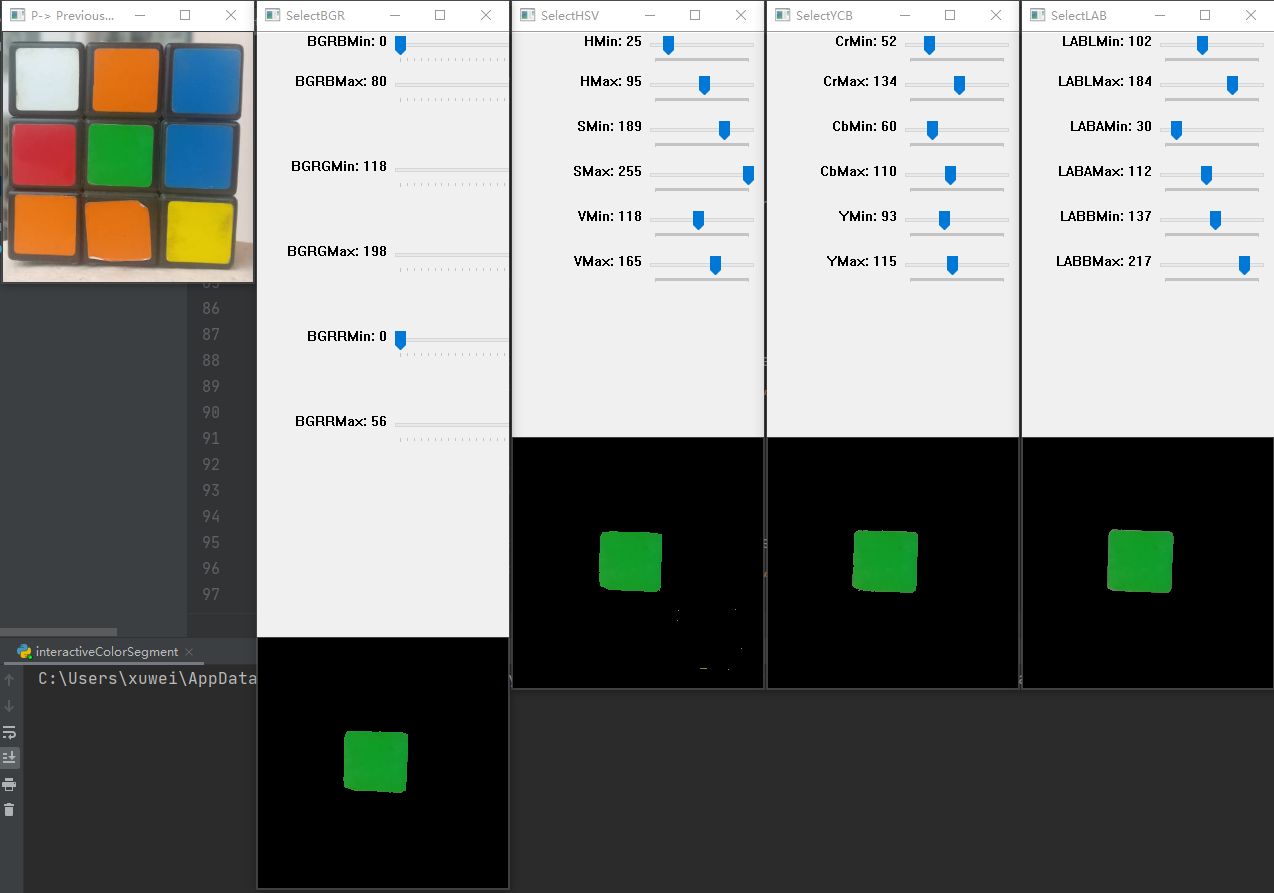Click the editor horizontal scrollbar thumb
Viewport: 1274px width, 893px height.
(x=58, y=632)
